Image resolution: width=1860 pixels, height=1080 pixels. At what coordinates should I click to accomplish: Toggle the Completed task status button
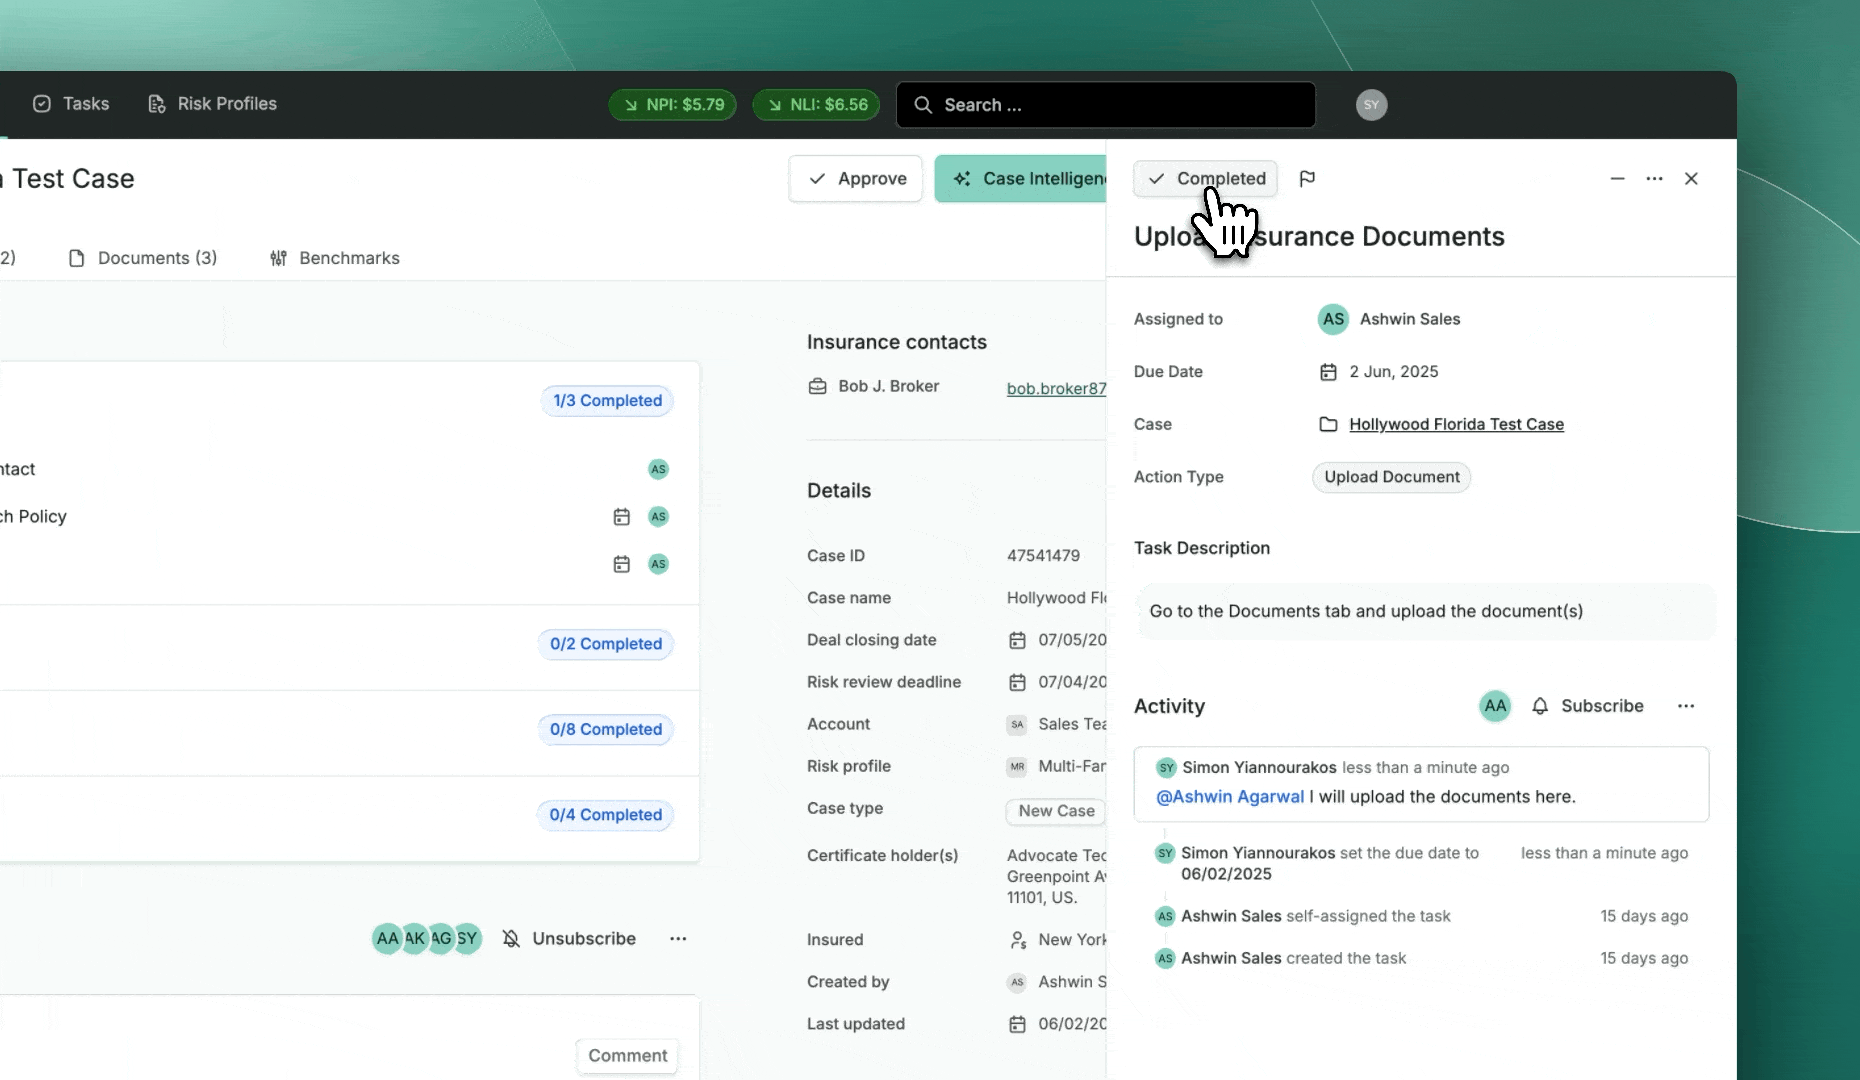pos(1205,179)
